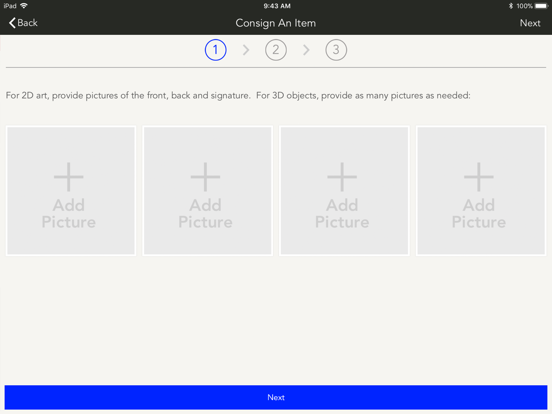
Task: Tap the blue Next button at bottom
Action: click(x=276, y=397)
